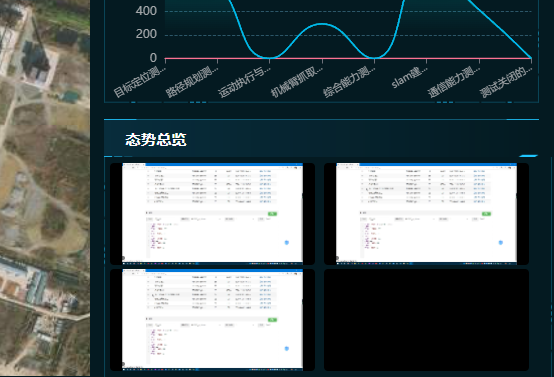Click the blue shield icon in bottom-left feed
The width and height of the screenshot is (554, 377).
tap(287, 348)
